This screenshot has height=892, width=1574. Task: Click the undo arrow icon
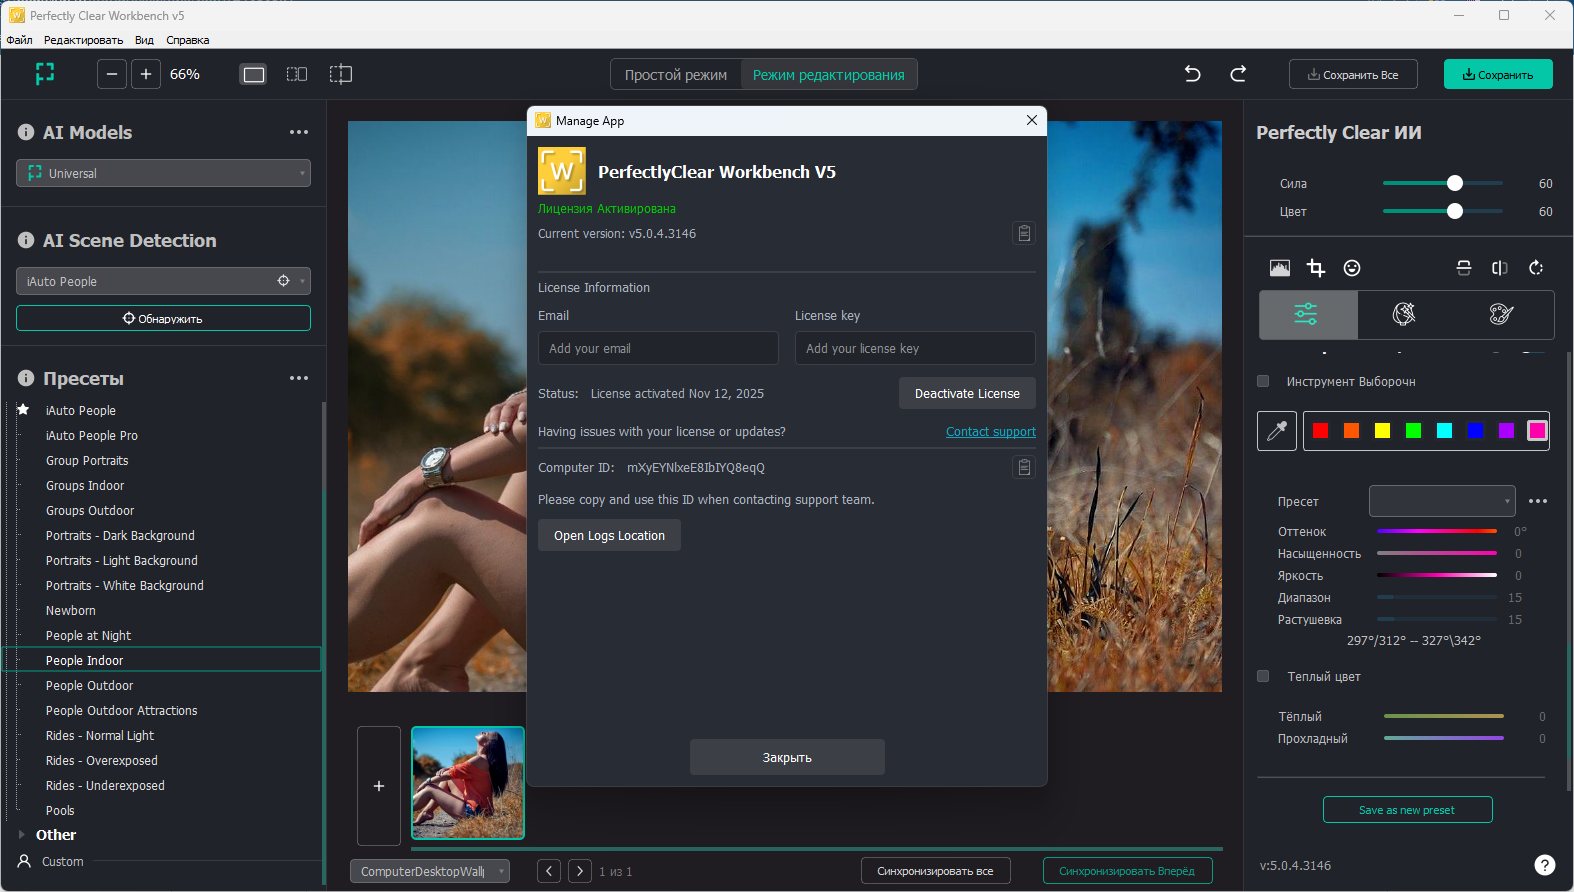[x=1192, y=74]
